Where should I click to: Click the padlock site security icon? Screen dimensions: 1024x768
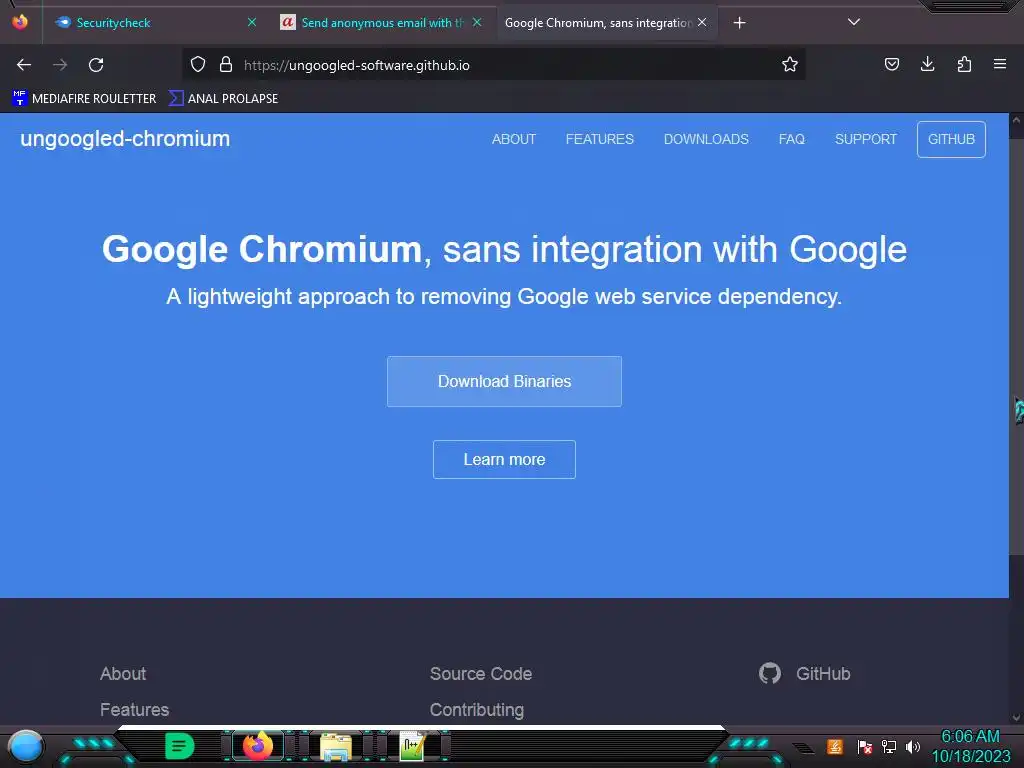226,64
